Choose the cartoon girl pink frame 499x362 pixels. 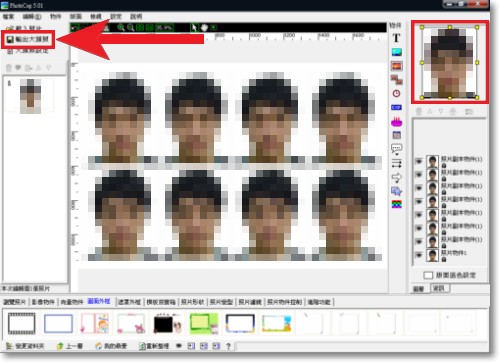[x=95, y=323]
